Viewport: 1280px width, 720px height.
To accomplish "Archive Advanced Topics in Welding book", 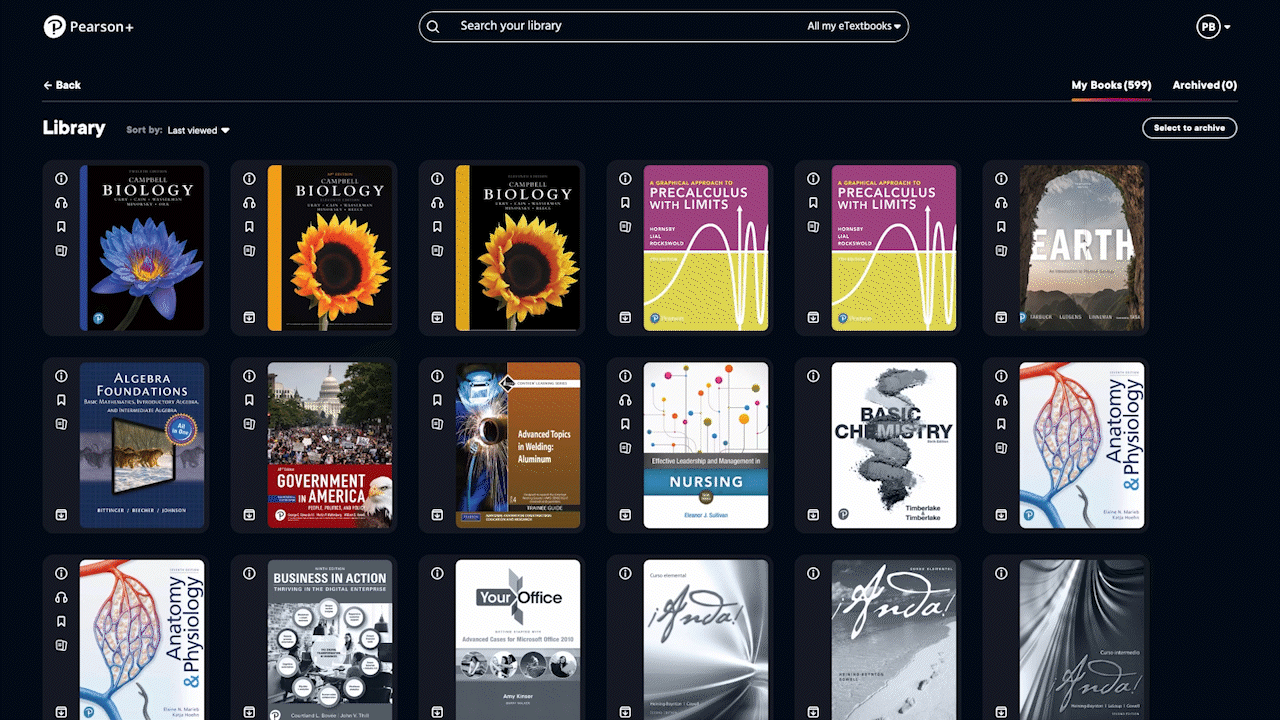I will [437, 515].
